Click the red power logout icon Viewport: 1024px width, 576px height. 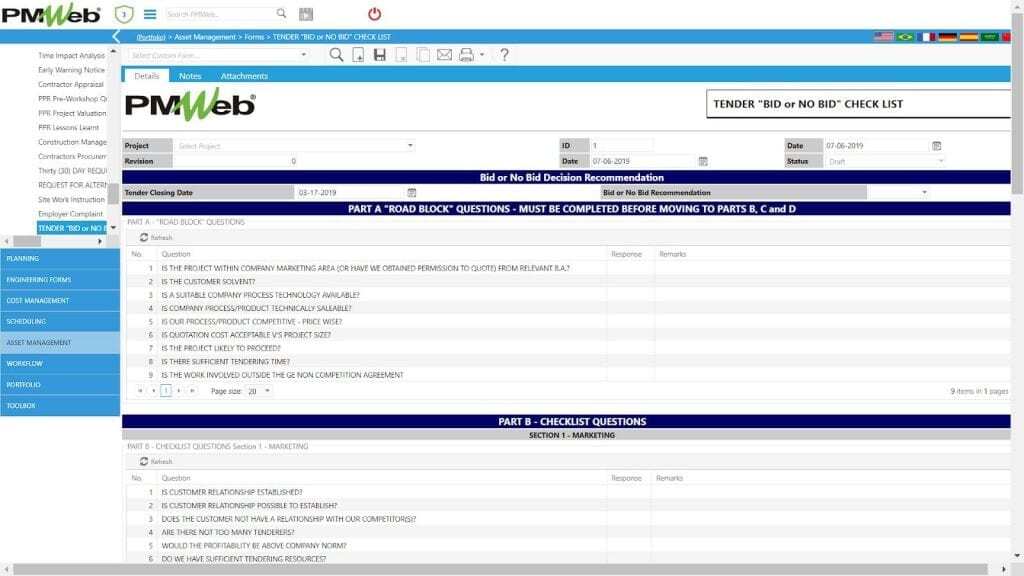pos(374,14)
